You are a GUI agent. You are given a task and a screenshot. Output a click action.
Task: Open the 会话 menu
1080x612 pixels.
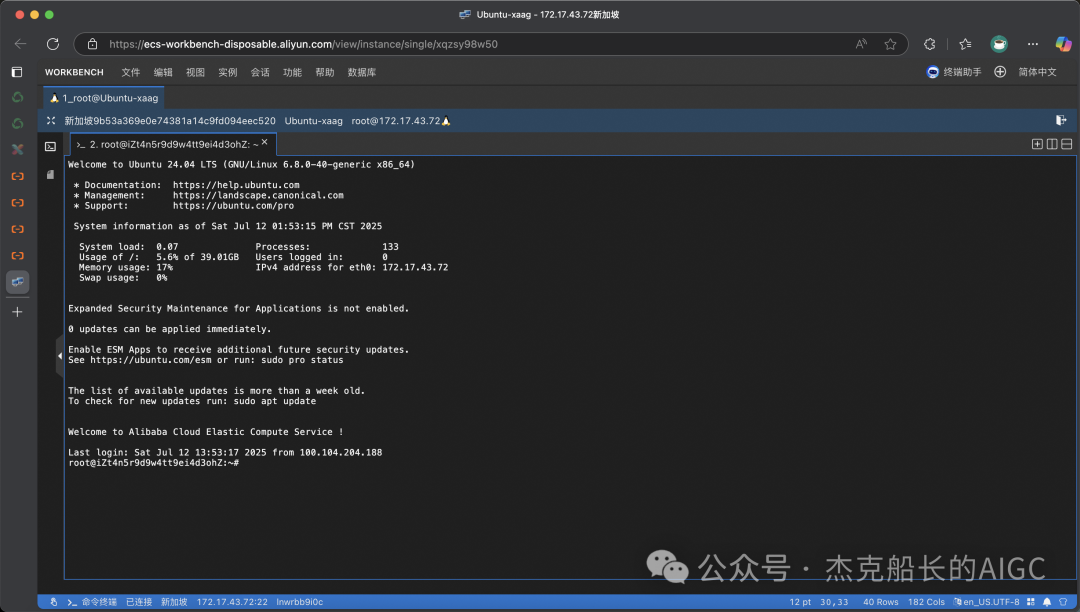pyautogui.click(x=260, y=72)
